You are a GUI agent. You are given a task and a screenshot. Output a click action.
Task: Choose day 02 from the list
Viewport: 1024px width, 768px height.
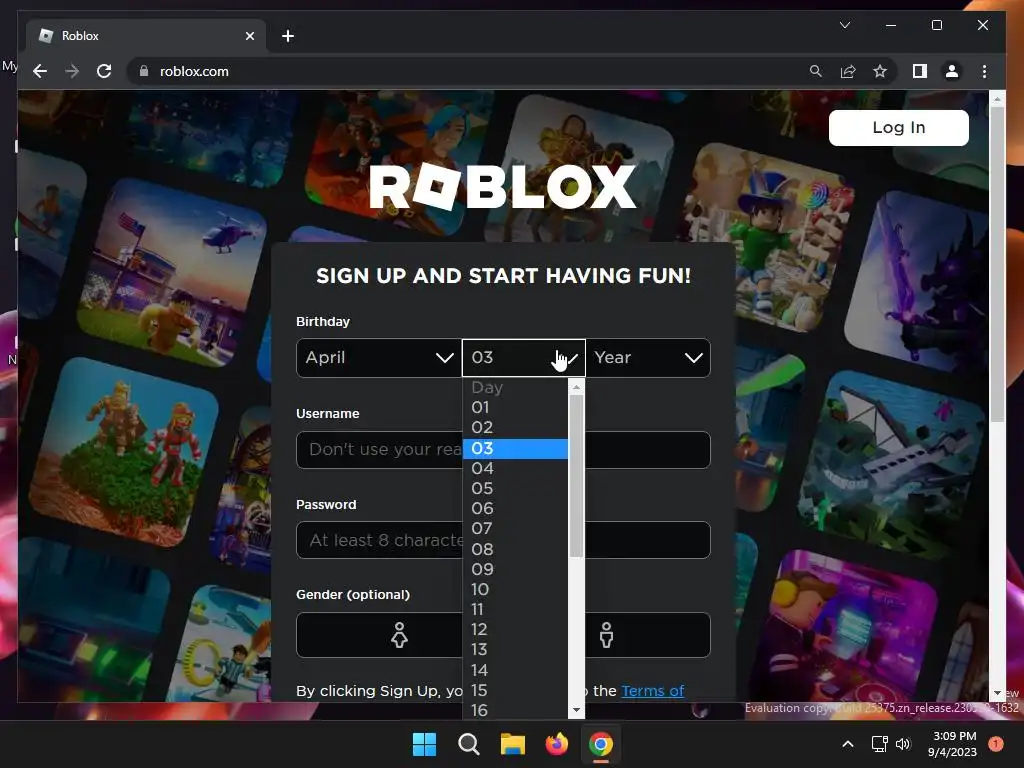point(515,428)
